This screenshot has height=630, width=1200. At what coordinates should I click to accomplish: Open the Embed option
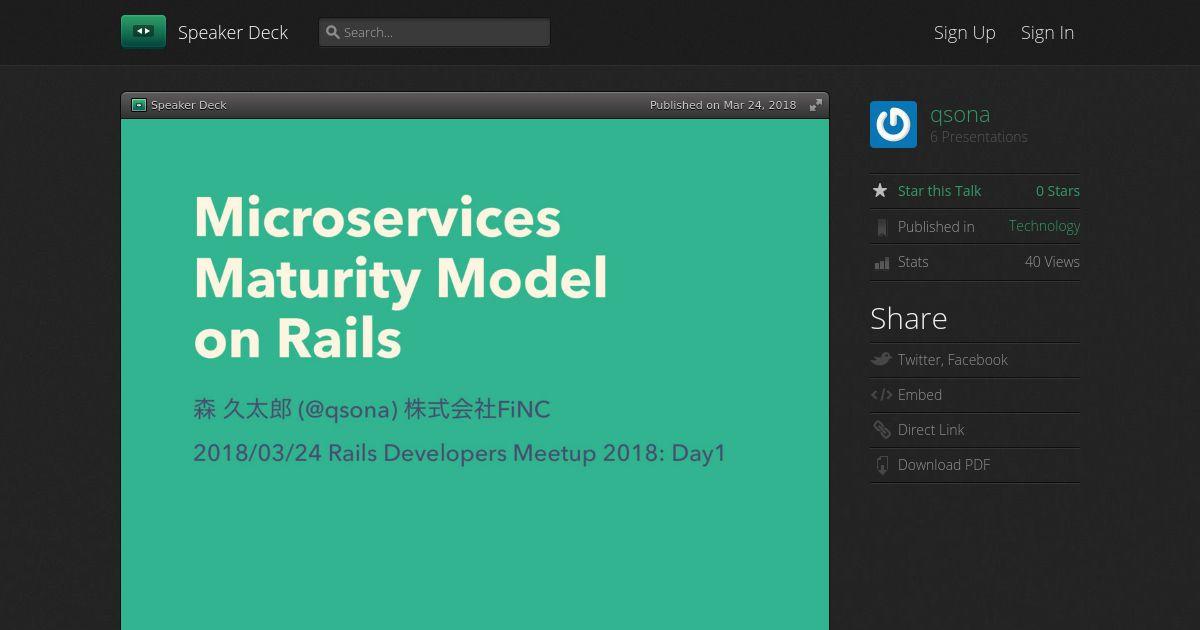point(920,395)
